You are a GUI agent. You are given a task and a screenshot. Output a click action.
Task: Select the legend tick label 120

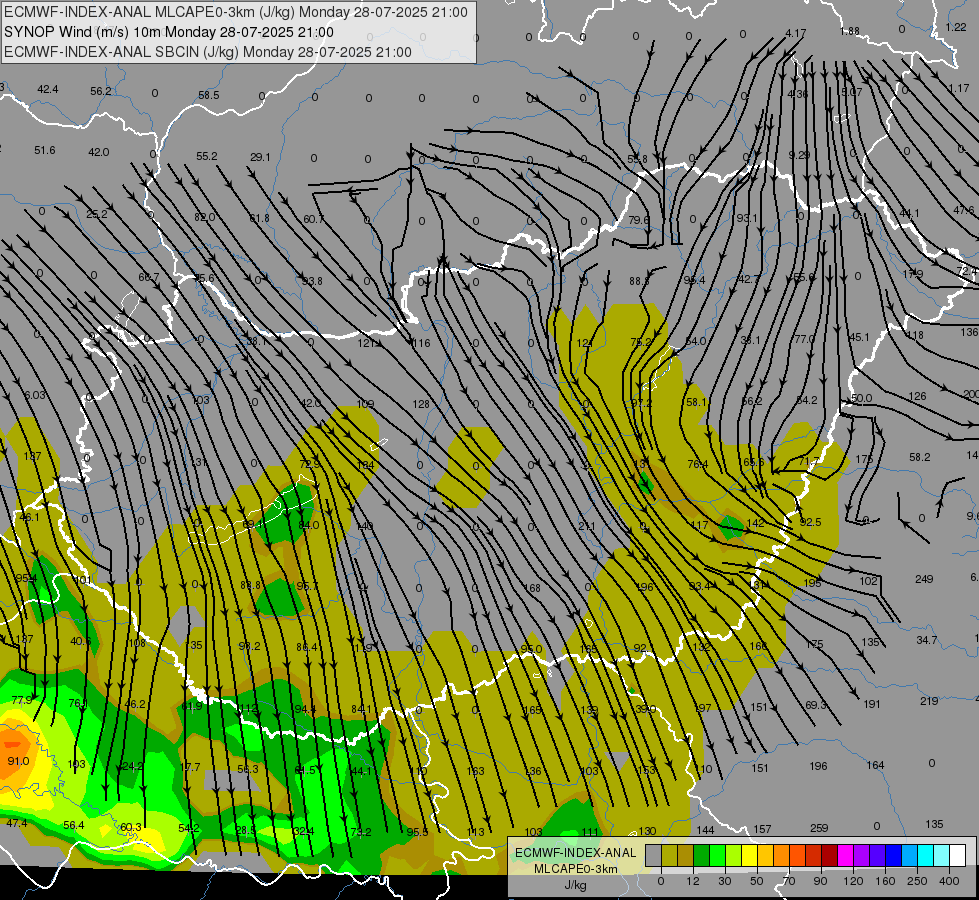tap(853, 881)
